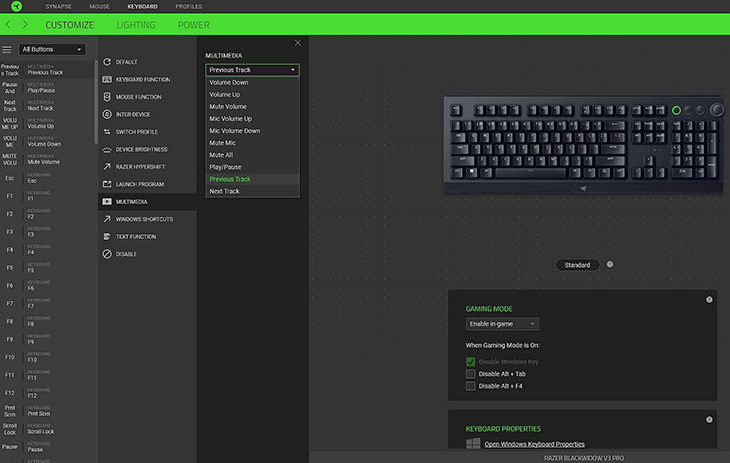Select the Launch Program icon
The height and width of the screenshot is (463, 730).
107,184
